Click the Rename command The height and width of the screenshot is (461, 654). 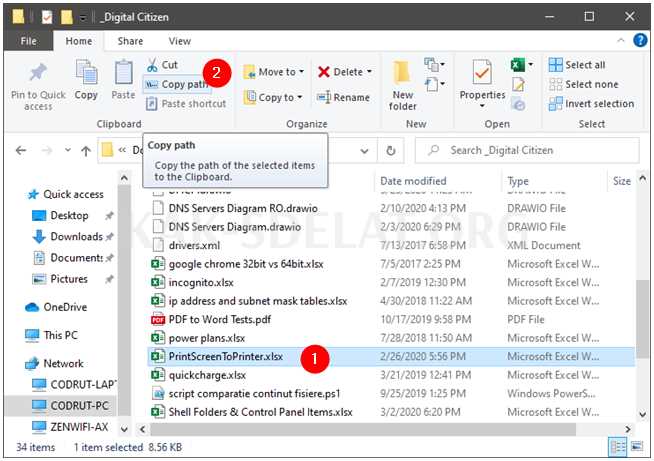point(343,98)
